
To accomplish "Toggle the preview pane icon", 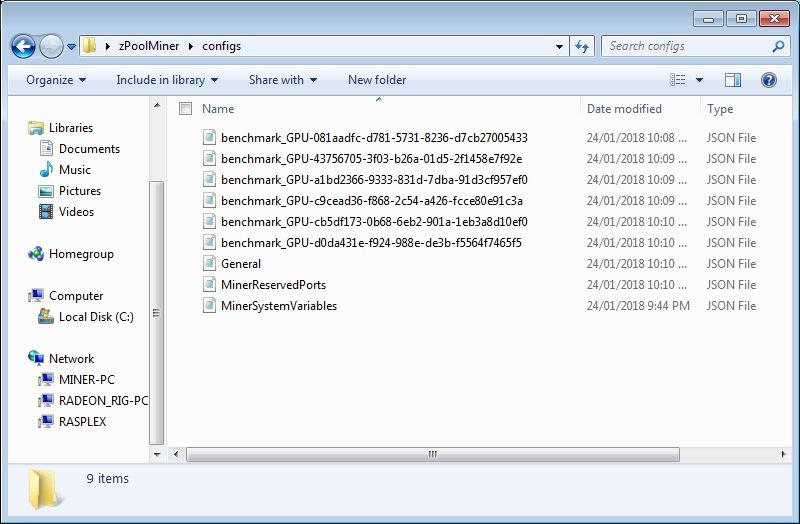I will click(x=733, y=80).
